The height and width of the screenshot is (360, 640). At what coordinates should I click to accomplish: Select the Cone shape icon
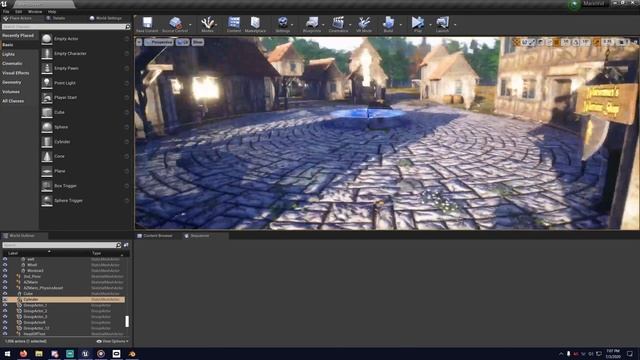(47, 156)
